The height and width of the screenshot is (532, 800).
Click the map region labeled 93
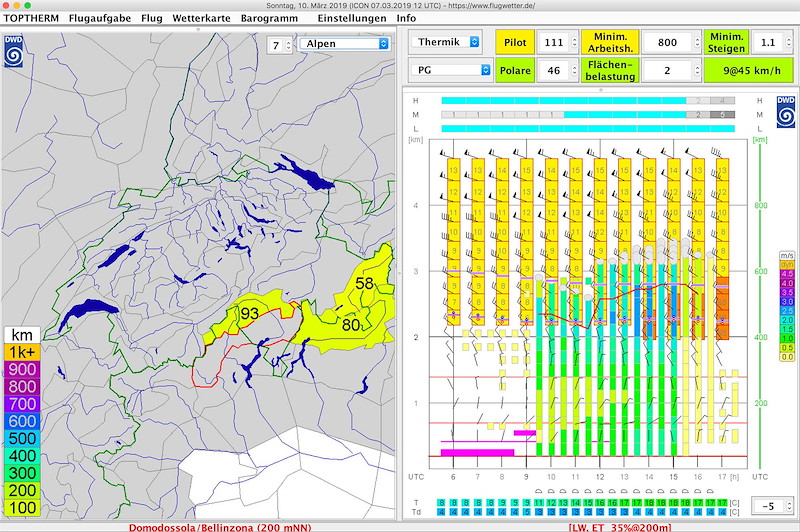coord(249,313)
